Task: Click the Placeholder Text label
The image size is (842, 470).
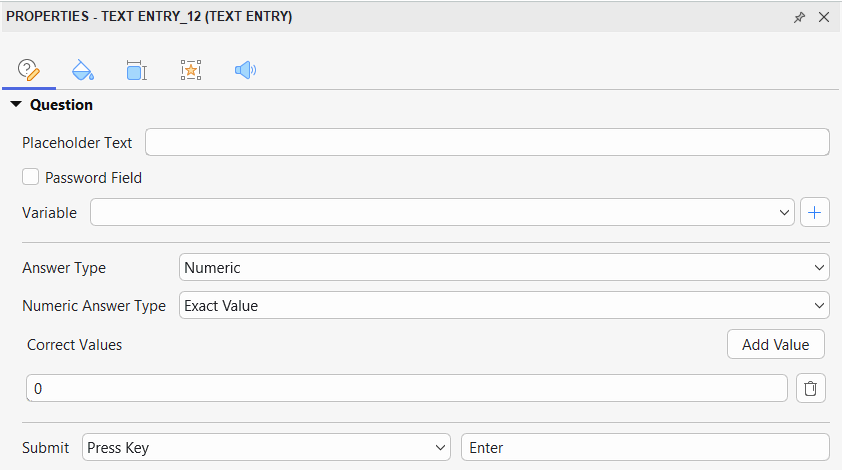Action: pos(77,143)
